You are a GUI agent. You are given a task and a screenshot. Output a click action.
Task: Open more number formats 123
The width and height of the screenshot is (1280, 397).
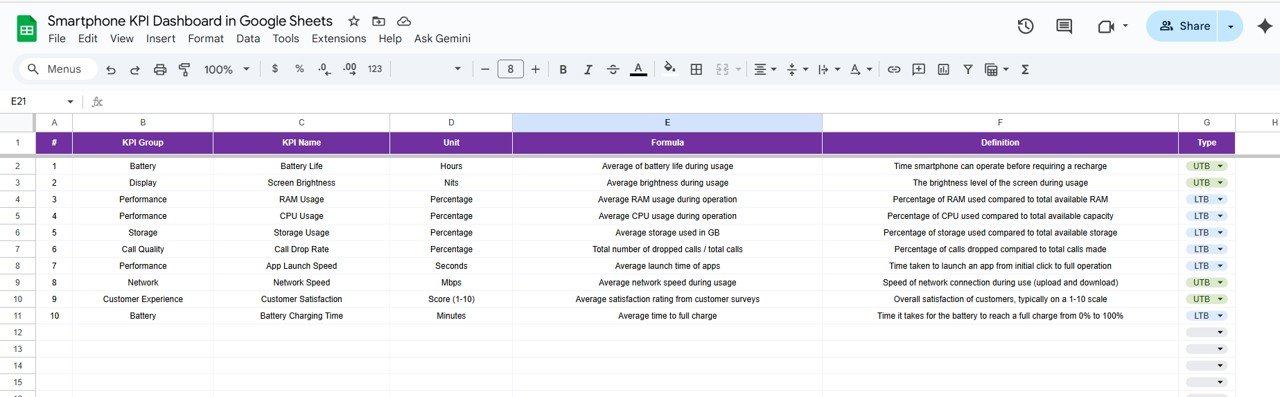pyautogui.click(x=375, y=69)
